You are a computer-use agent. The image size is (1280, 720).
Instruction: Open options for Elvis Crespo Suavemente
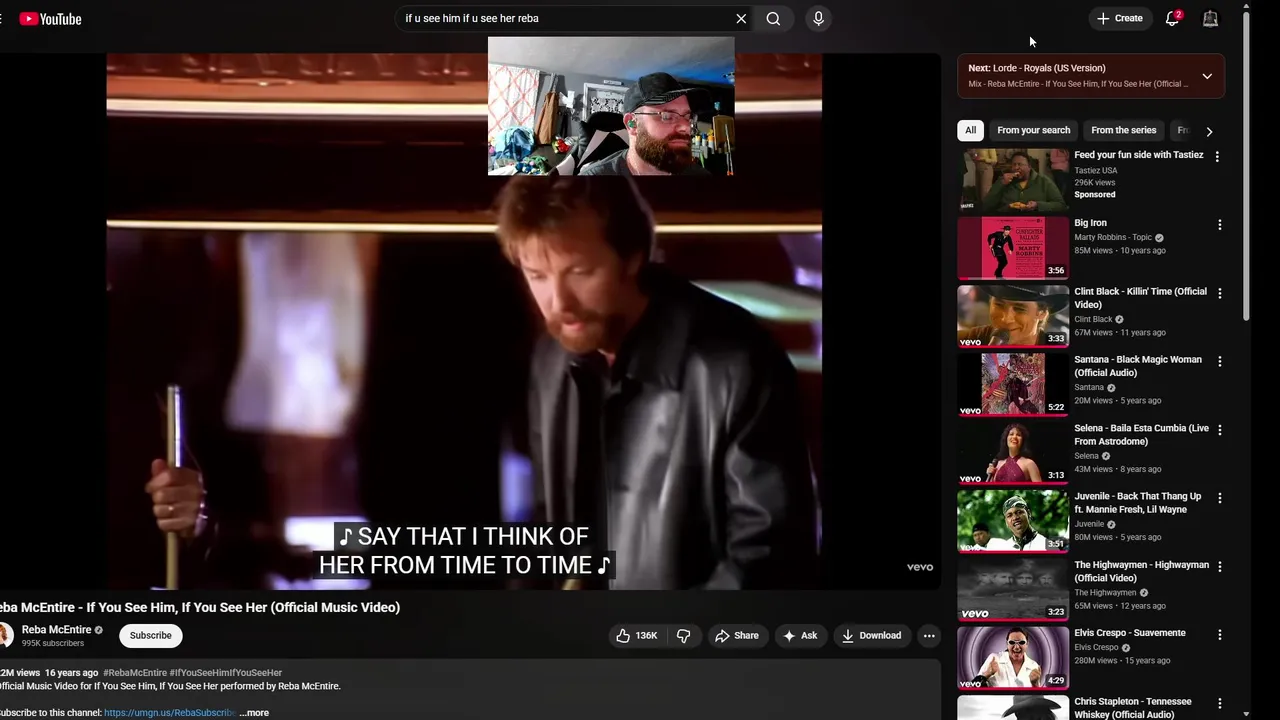pos(1219,635)
